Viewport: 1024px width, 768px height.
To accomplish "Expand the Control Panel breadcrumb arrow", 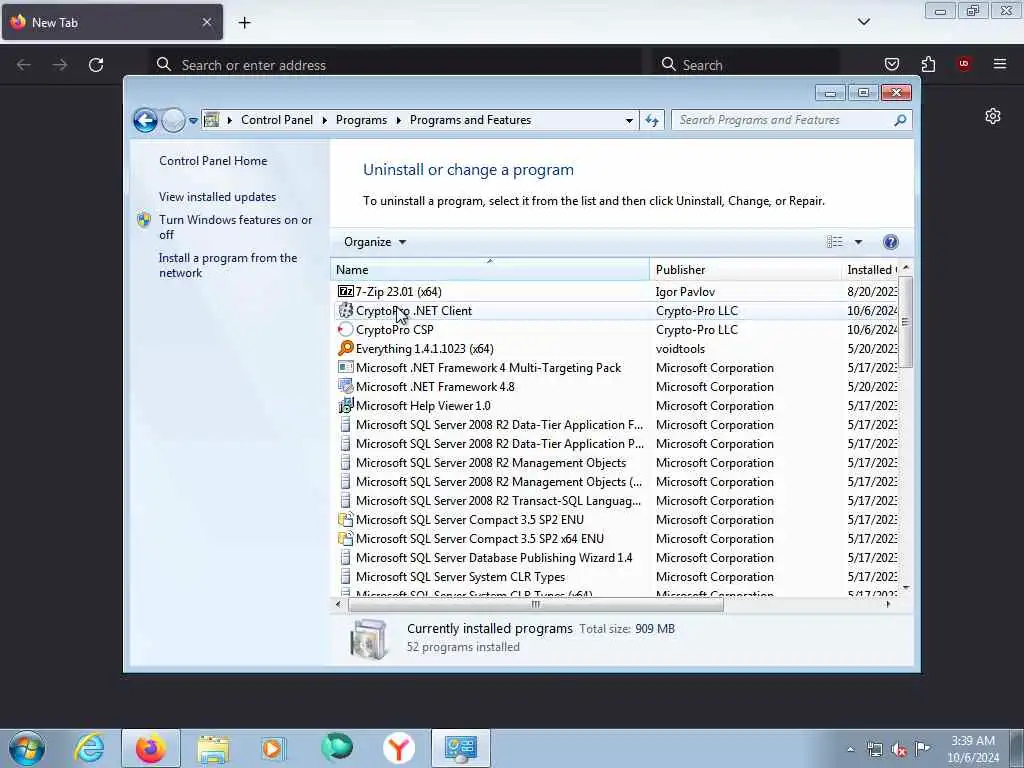I will coord(325,120).
